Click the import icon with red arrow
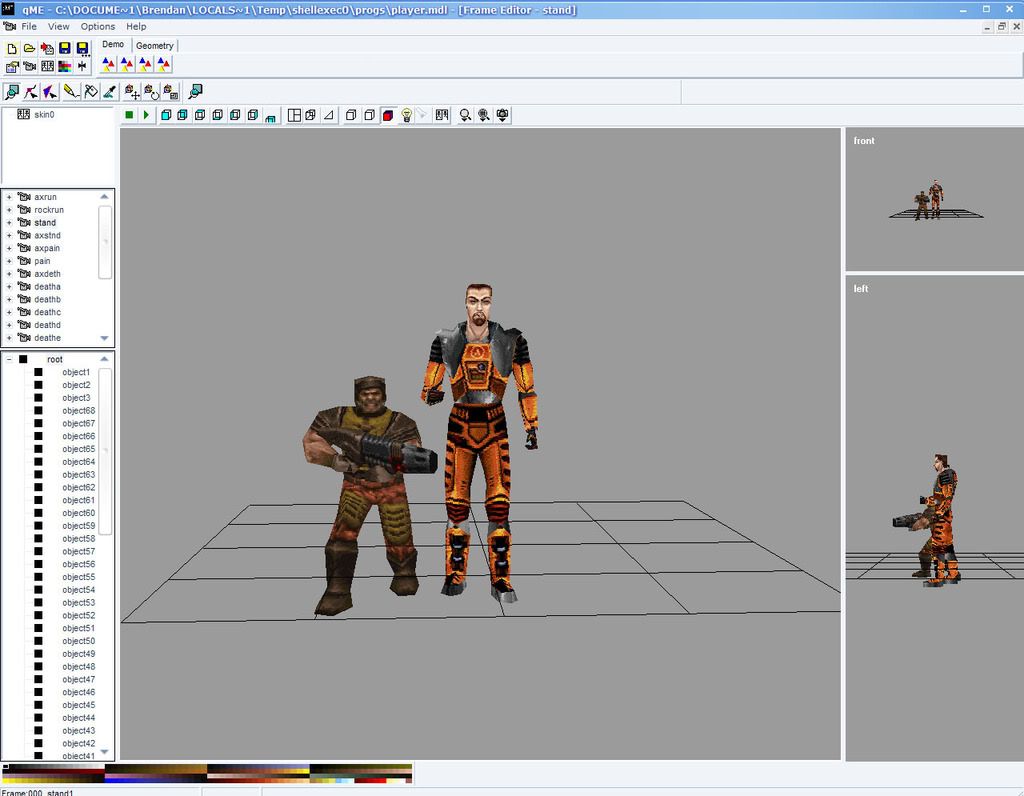1024x796 pixels. click(x=47, y=49)
